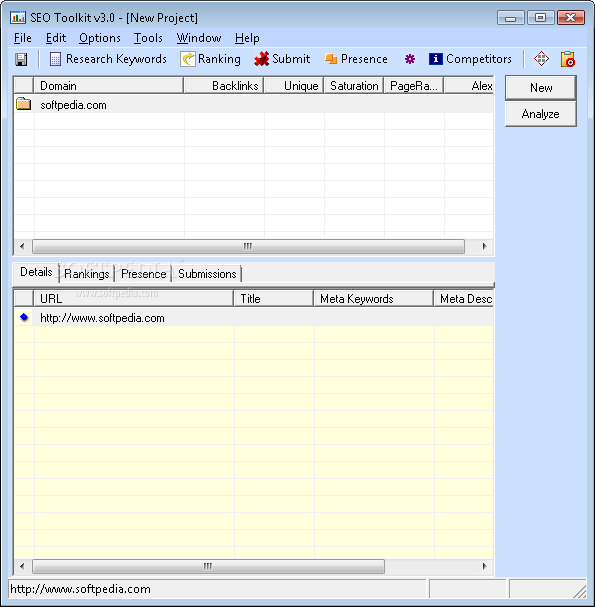This screenshot has height=607, width=595.
Task: Open the Presence tool
Action: [356, 59]
